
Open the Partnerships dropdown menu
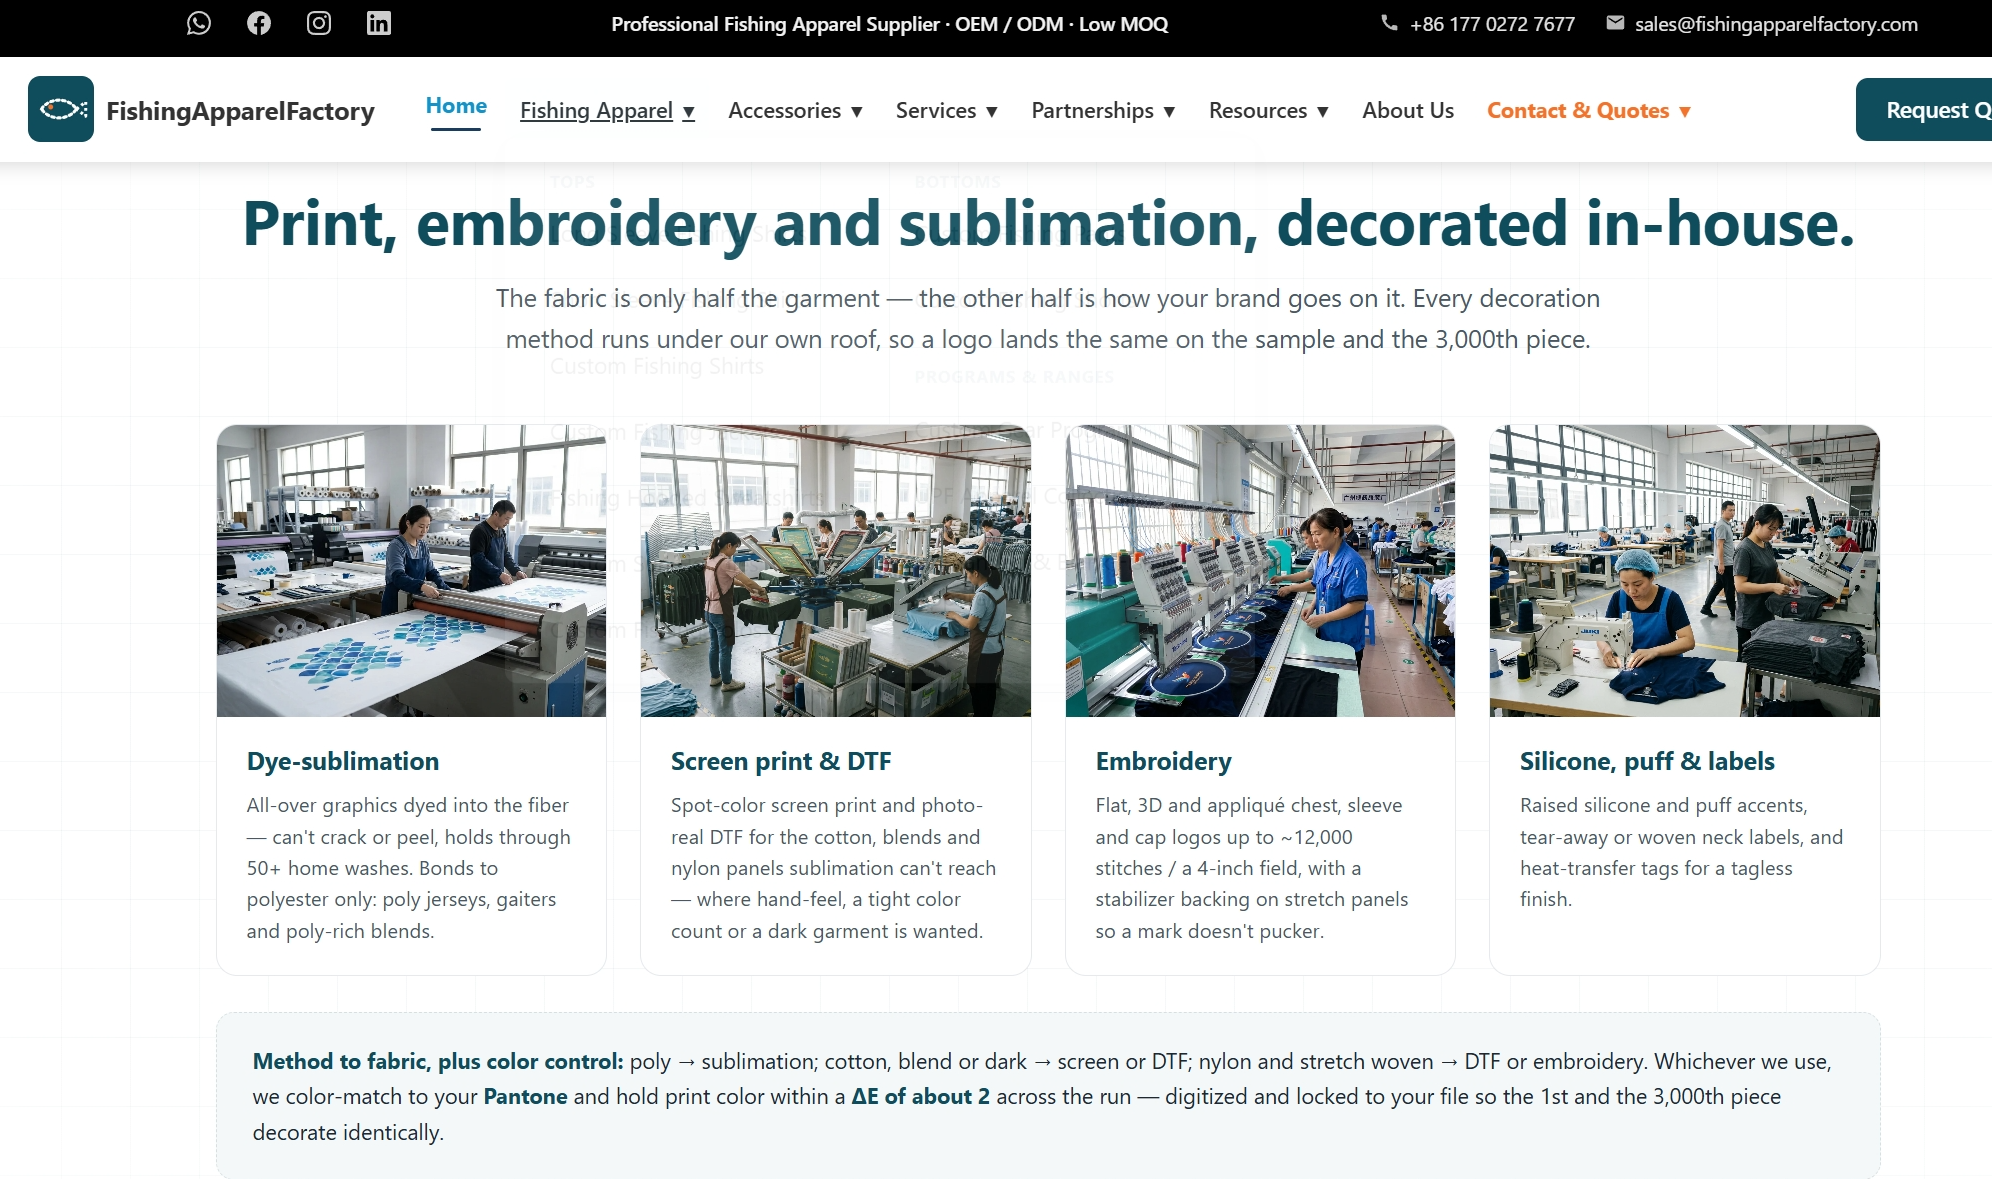click(1103, 111)
